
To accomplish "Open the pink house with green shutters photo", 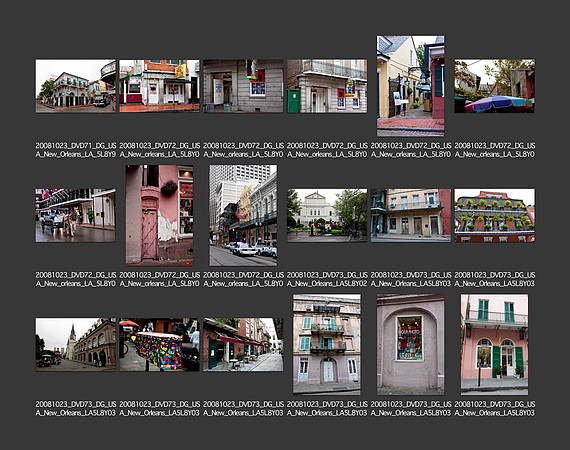I will (495, 344).
